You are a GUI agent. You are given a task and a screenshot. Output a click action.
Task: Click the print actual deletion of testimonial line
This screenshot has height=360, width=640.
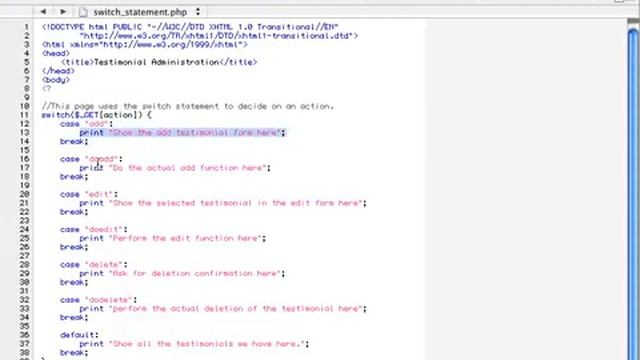(x=223, y=309)
